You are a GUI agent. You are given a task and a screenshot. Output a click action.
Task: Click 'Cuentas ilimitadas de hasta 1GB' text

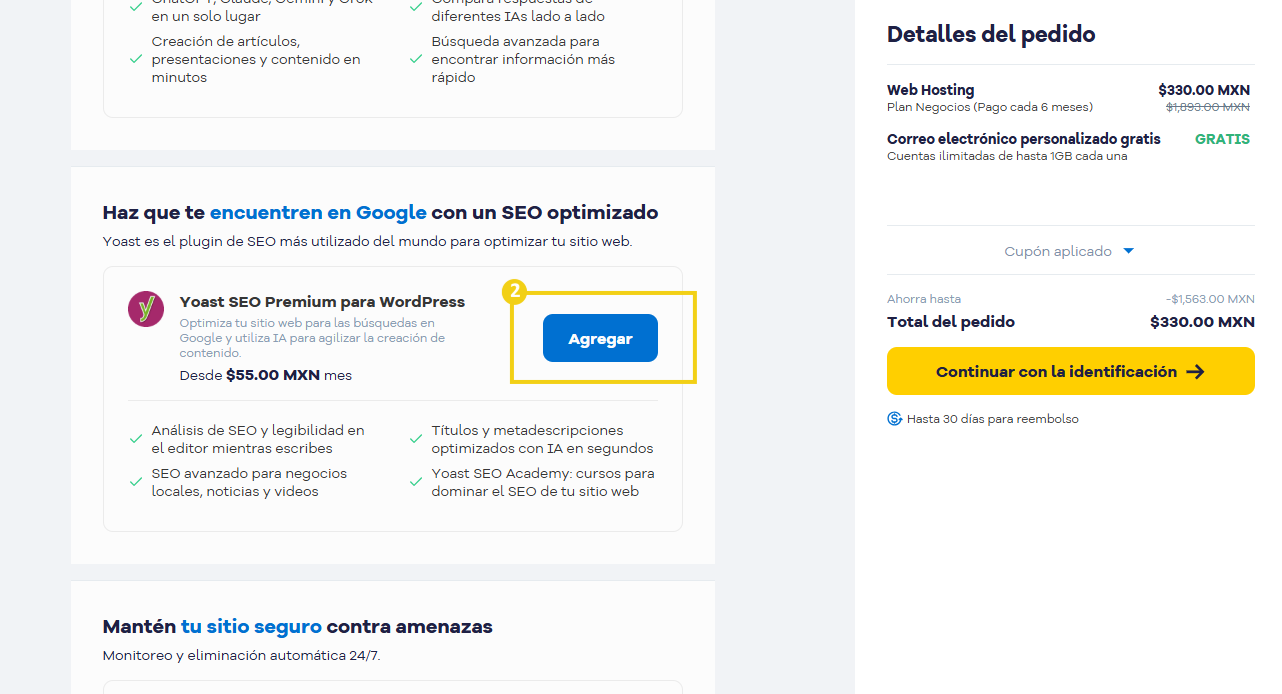pyautogui.click(x=1007, y=156)
